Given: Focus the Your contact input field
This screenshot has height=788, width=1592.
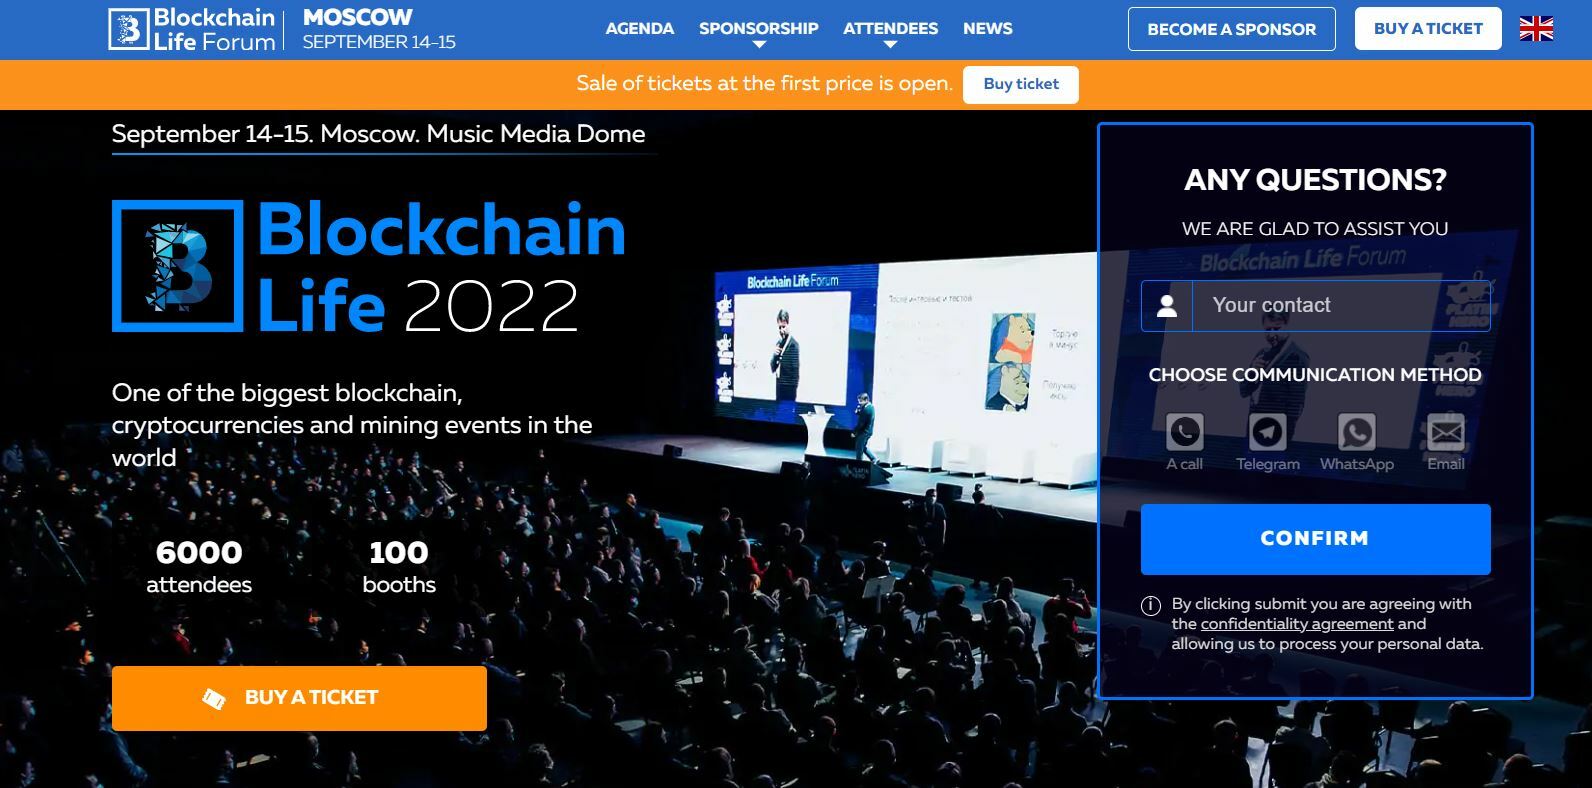Looking at the screenshot, I should click(1340, 306).
